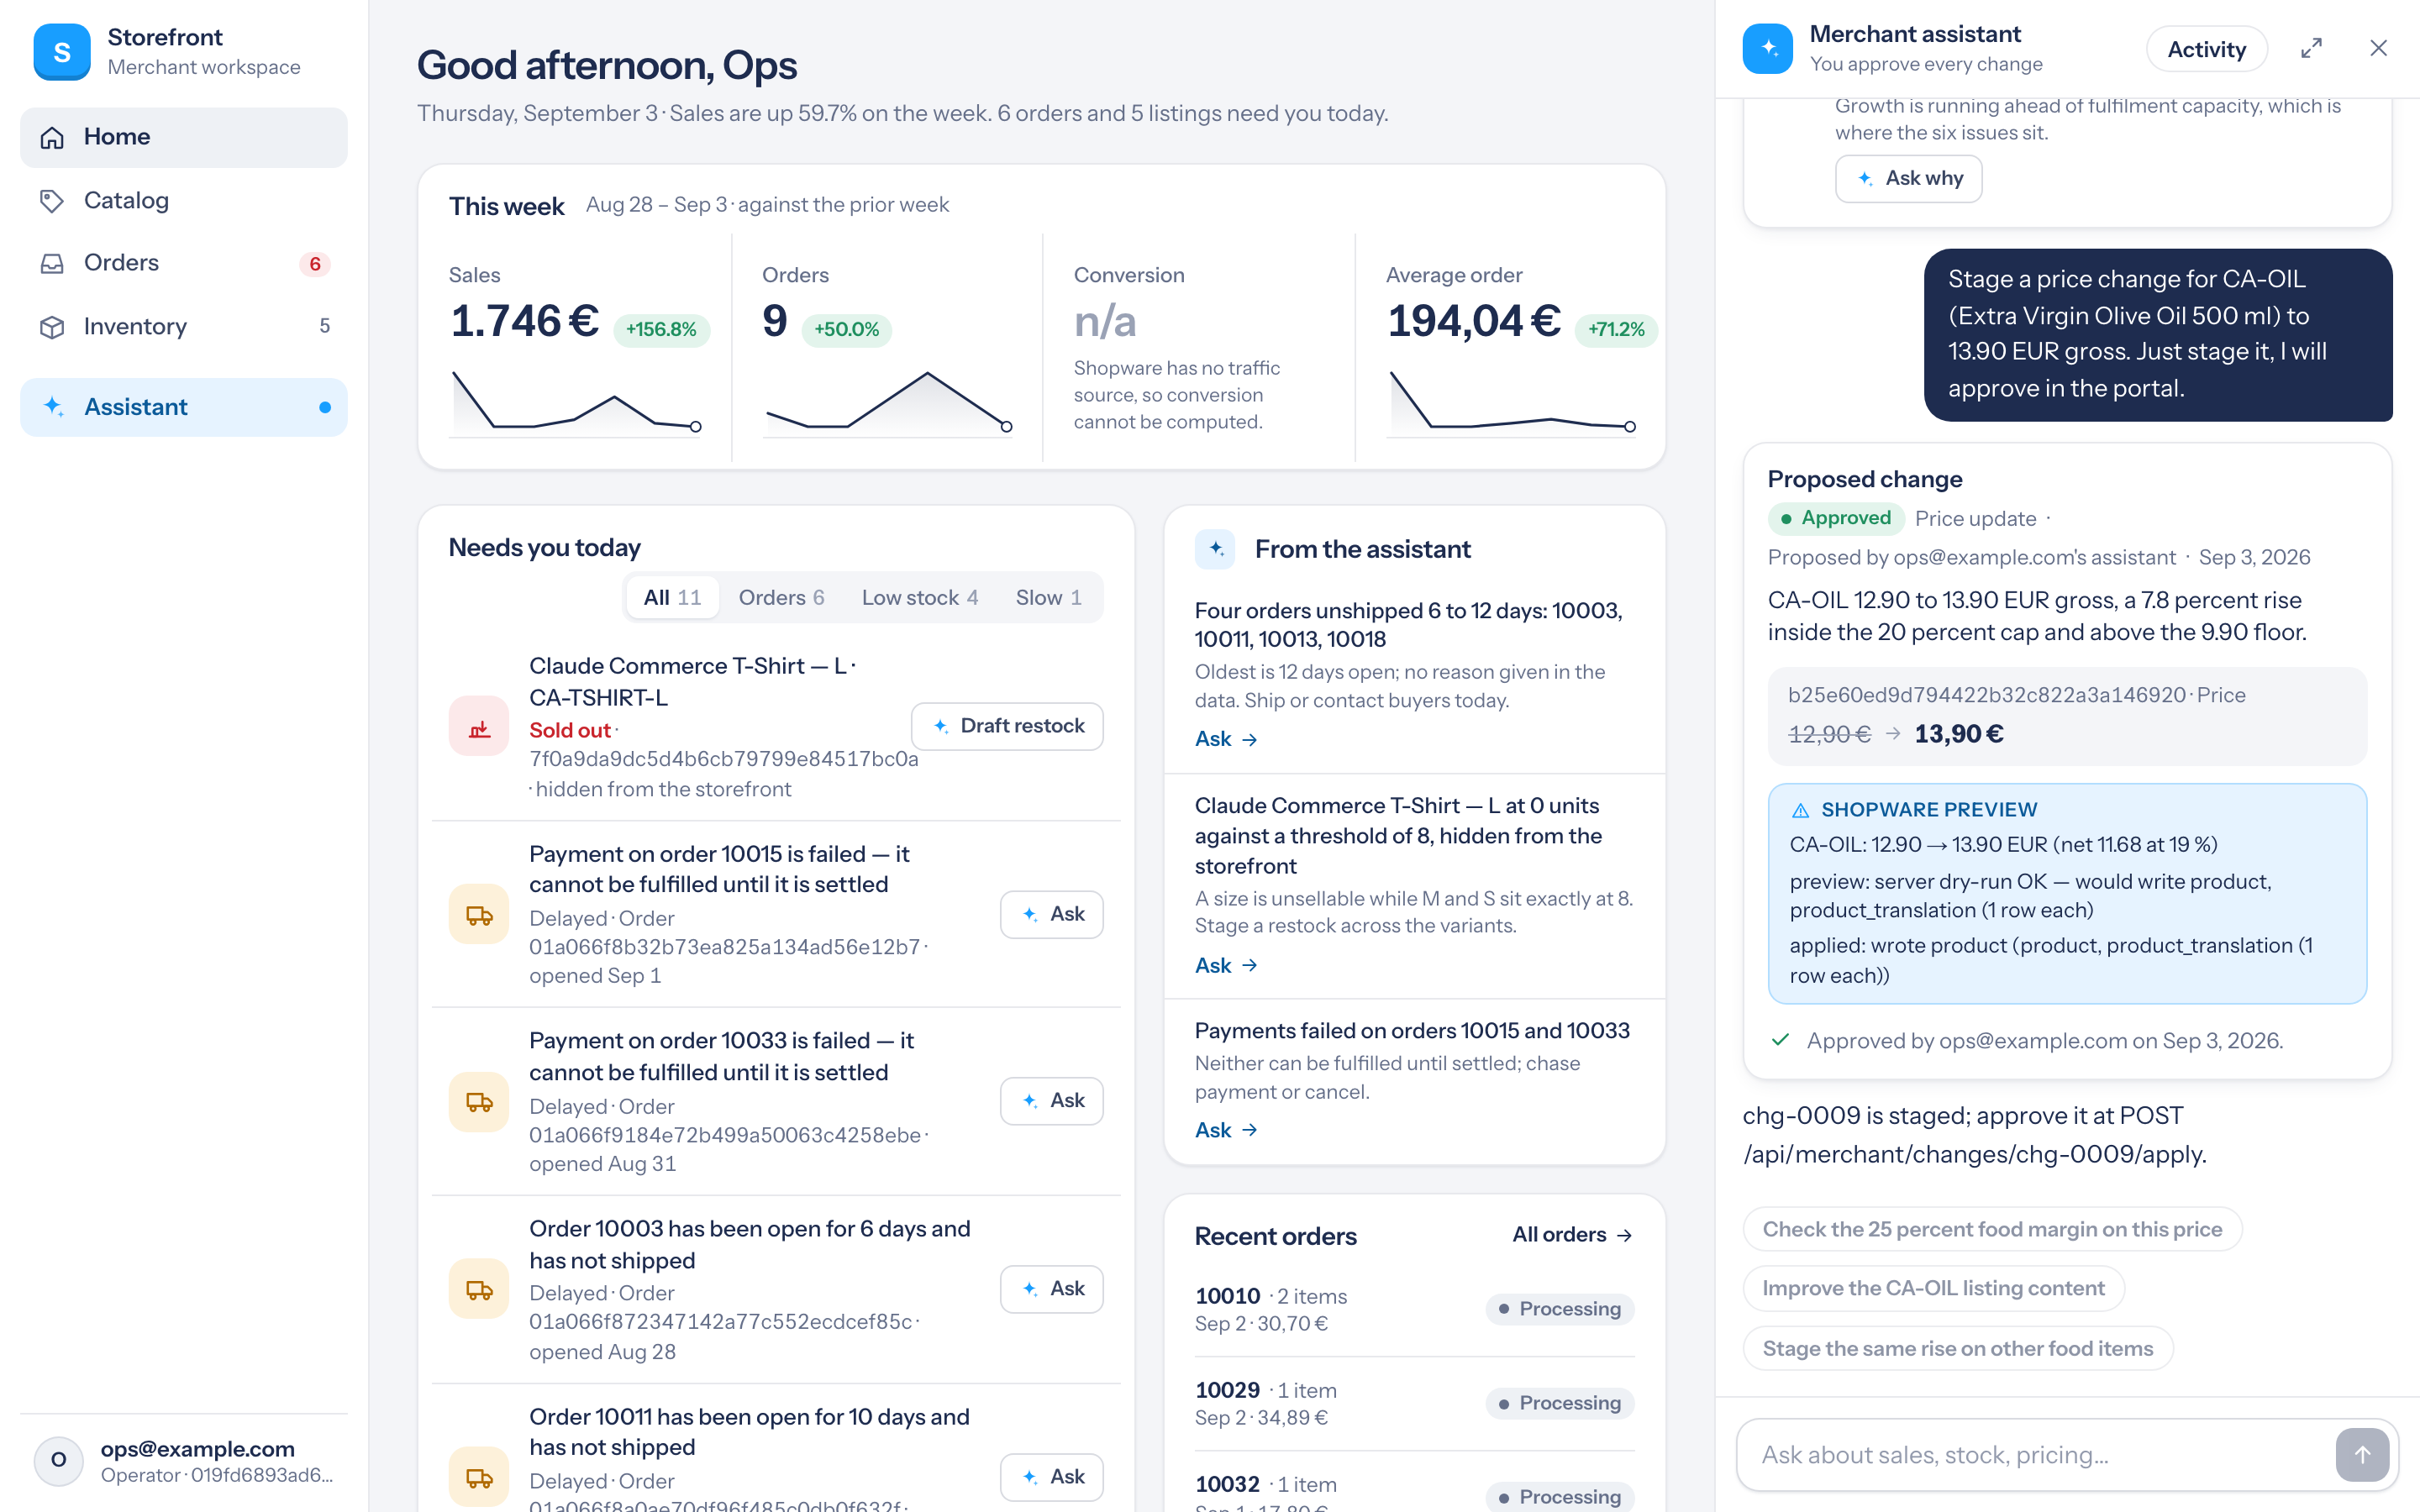The height and width of the screenshot is (1512, 2420).
Task: Click Ask link under failed payments note
Action: point(1225,1130)
